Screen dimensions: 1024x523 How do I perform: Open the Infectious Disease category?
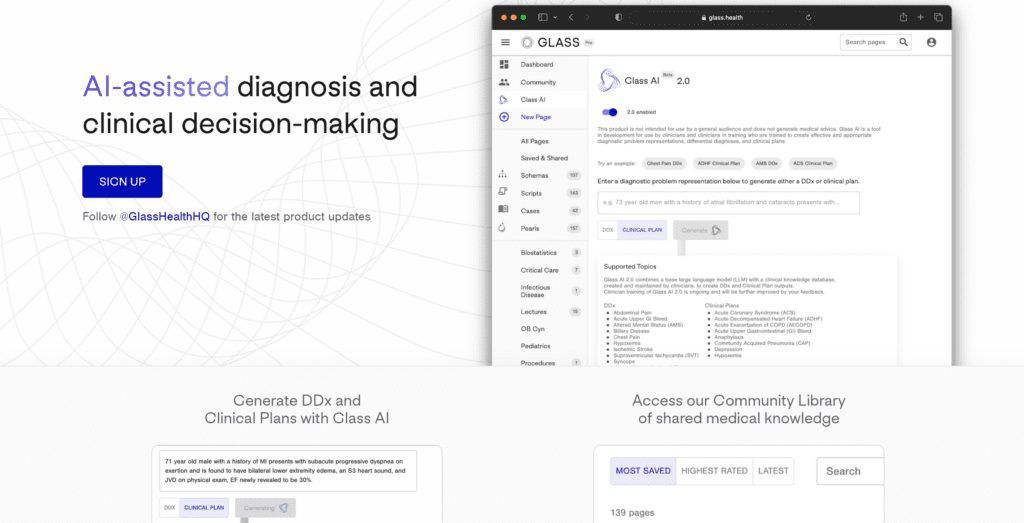pyautogui.click(x=536, y=291)
